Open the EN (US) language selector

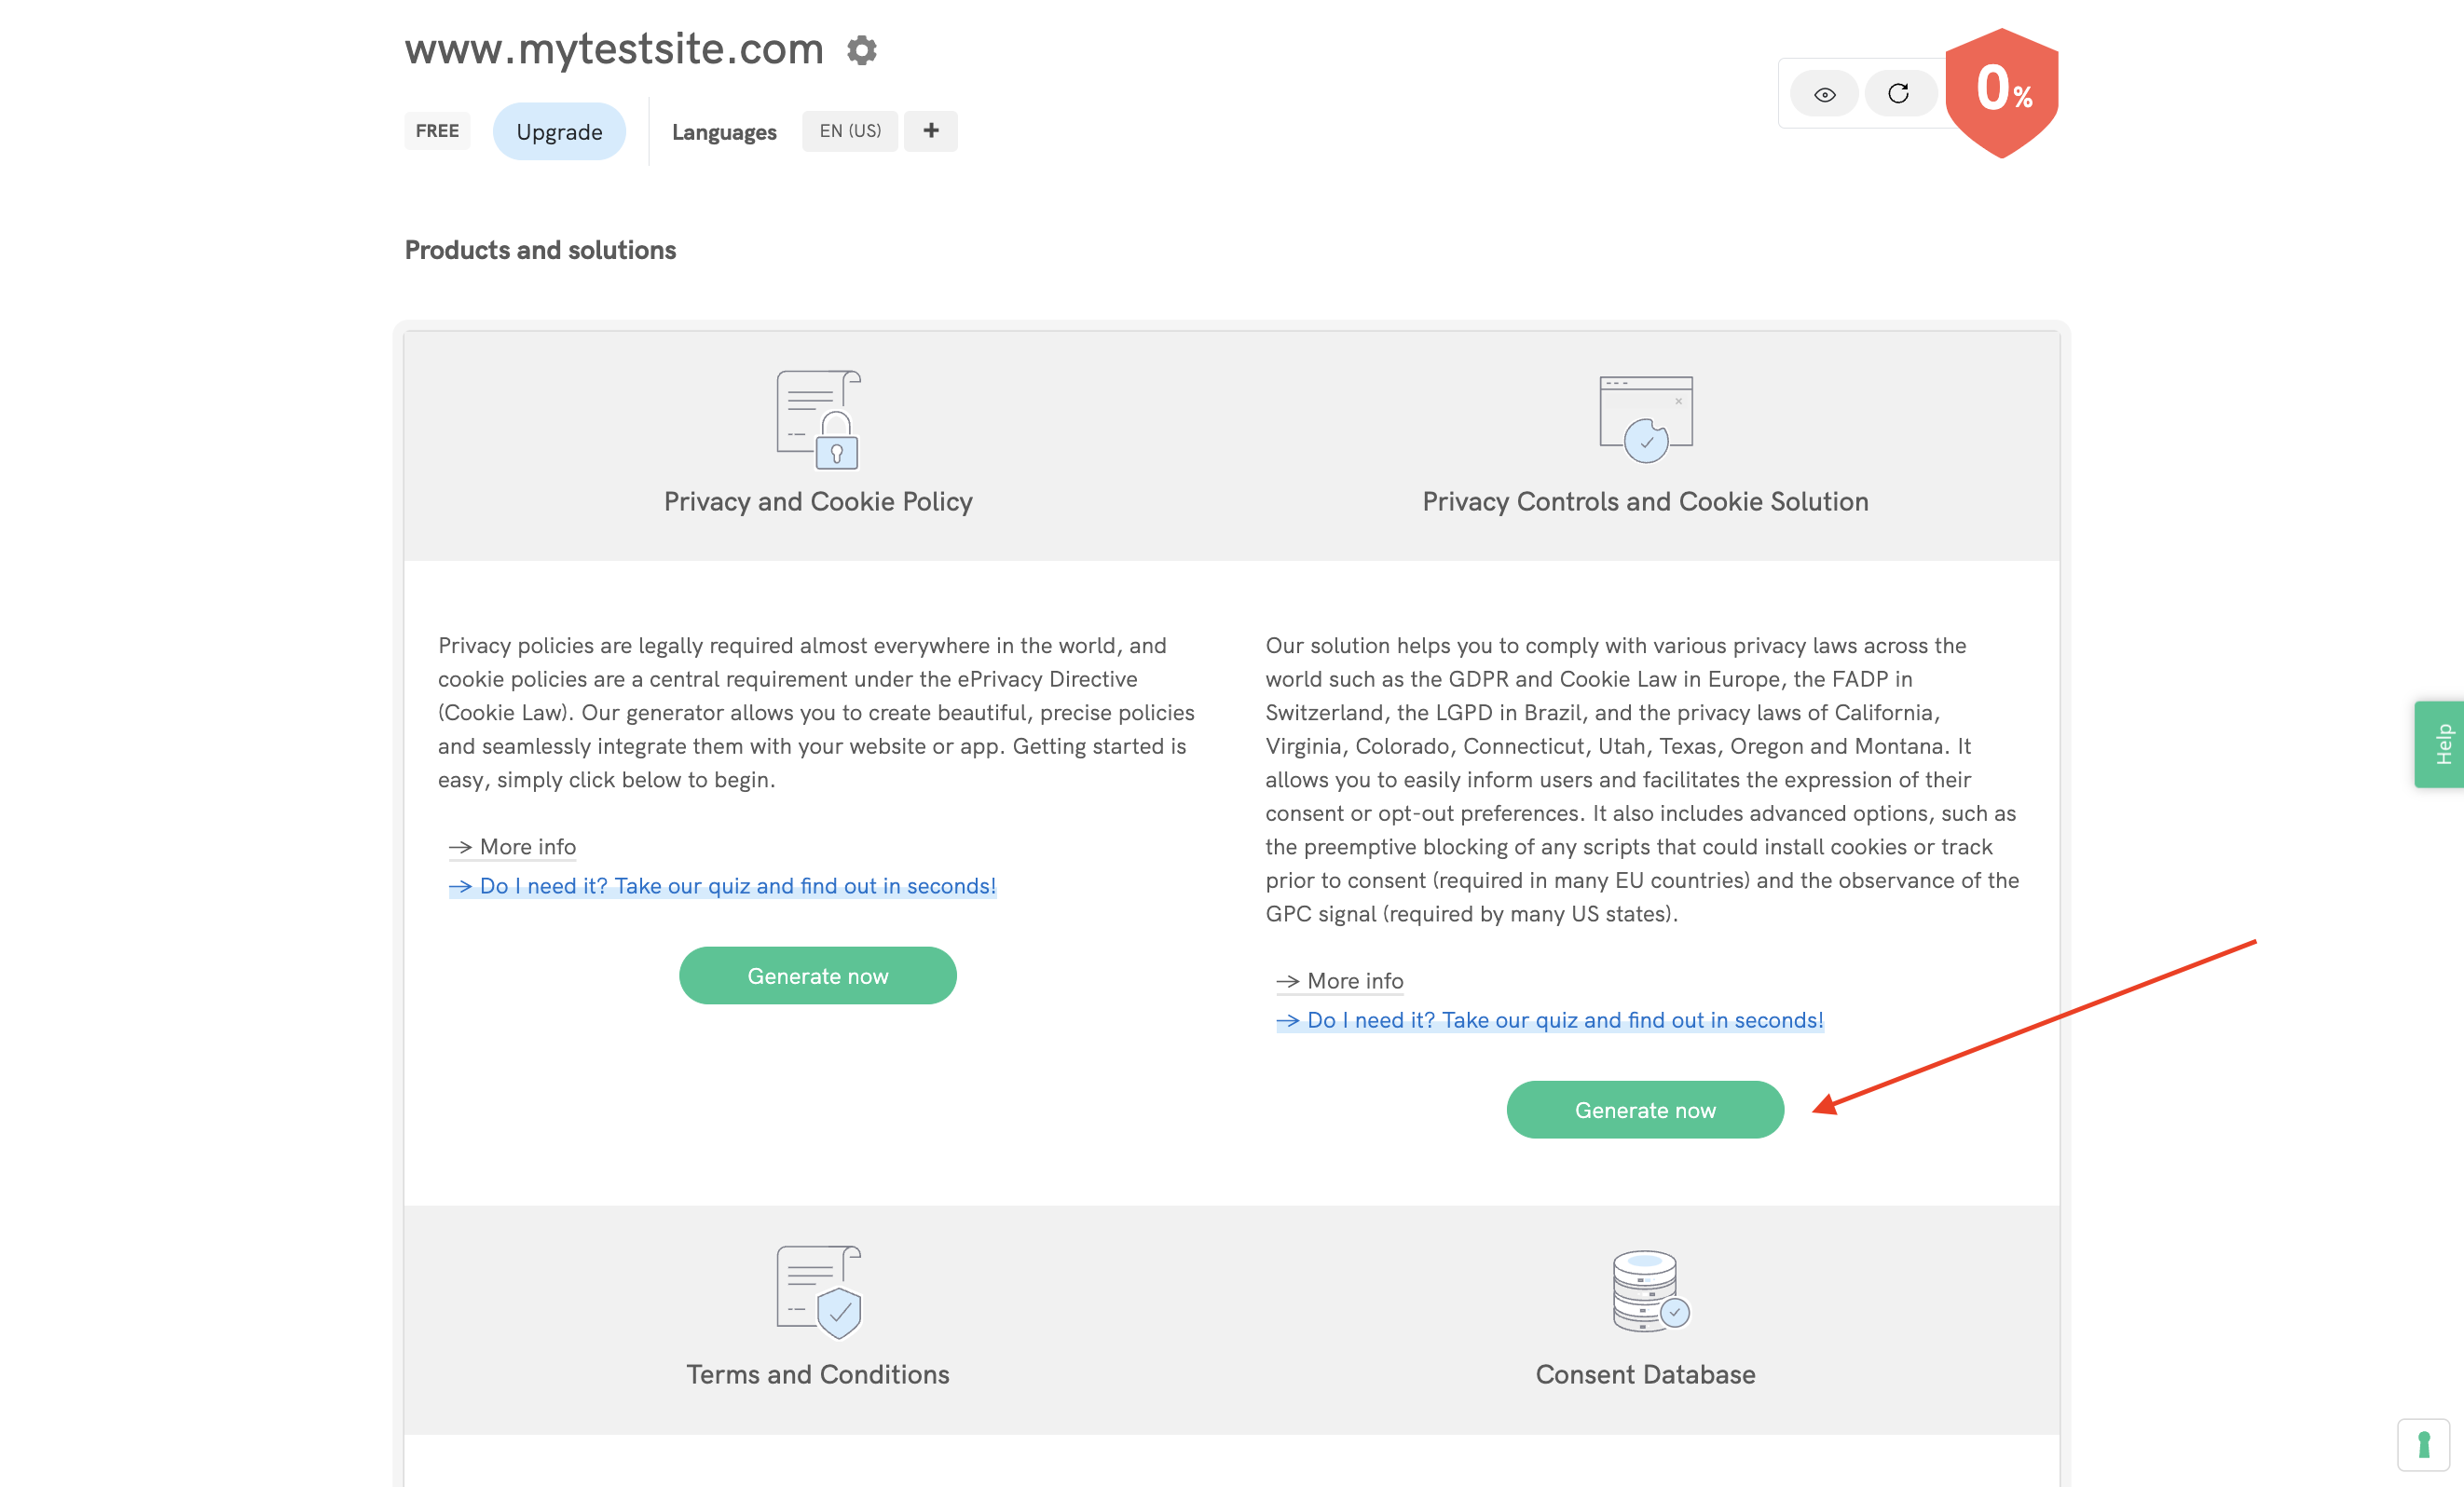coord(849,130)
